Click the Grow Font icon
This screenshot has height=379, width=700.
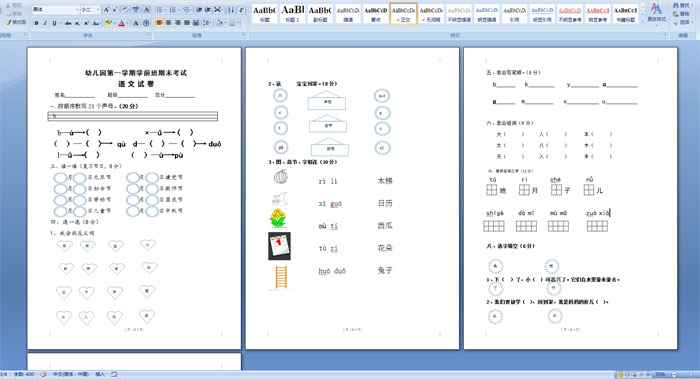click(x=106, y=10)
